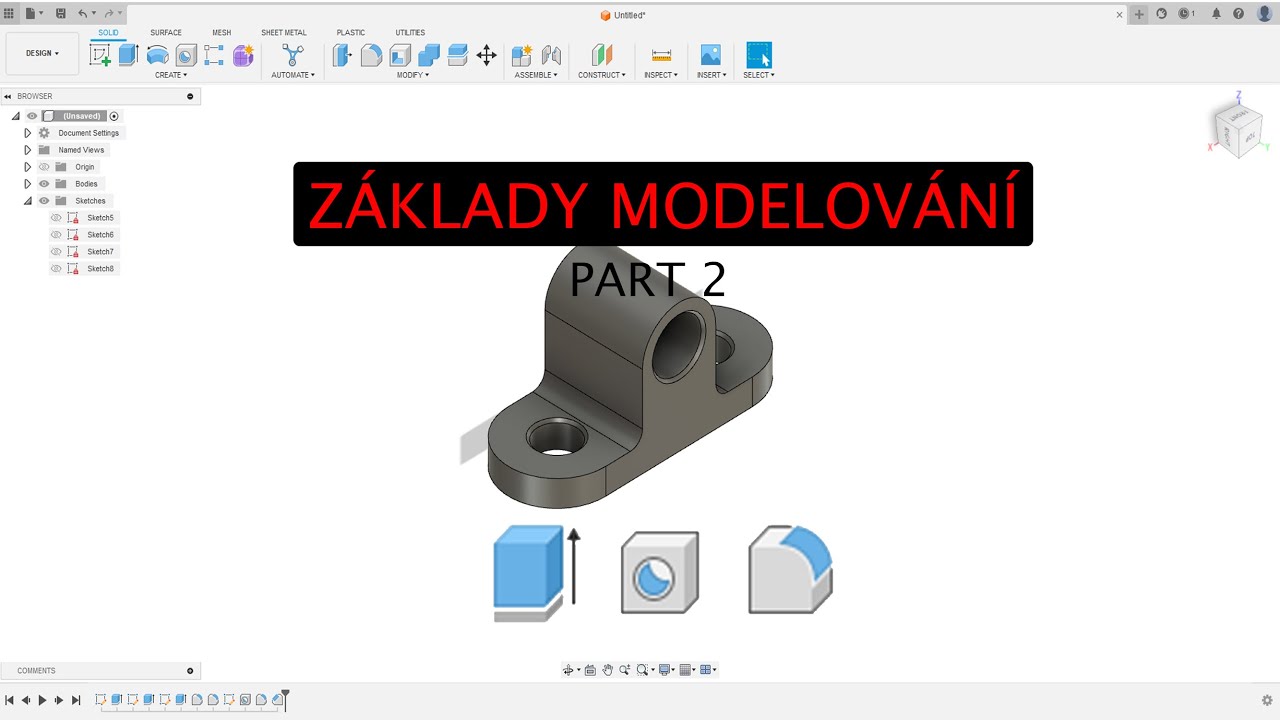
Task: Switch to the Mesh tab
Action: pos(221,33)
